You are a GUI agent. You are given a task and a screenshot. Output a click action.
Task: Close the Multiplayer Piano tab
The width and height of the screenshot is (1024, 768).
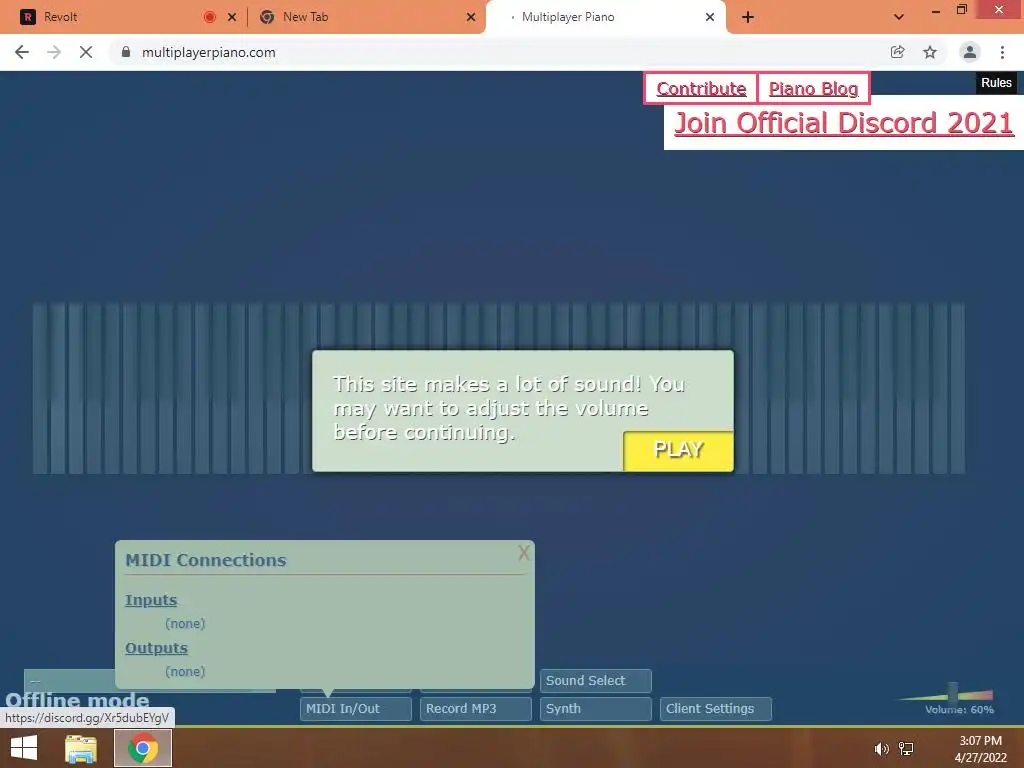[x=710, y=17]
